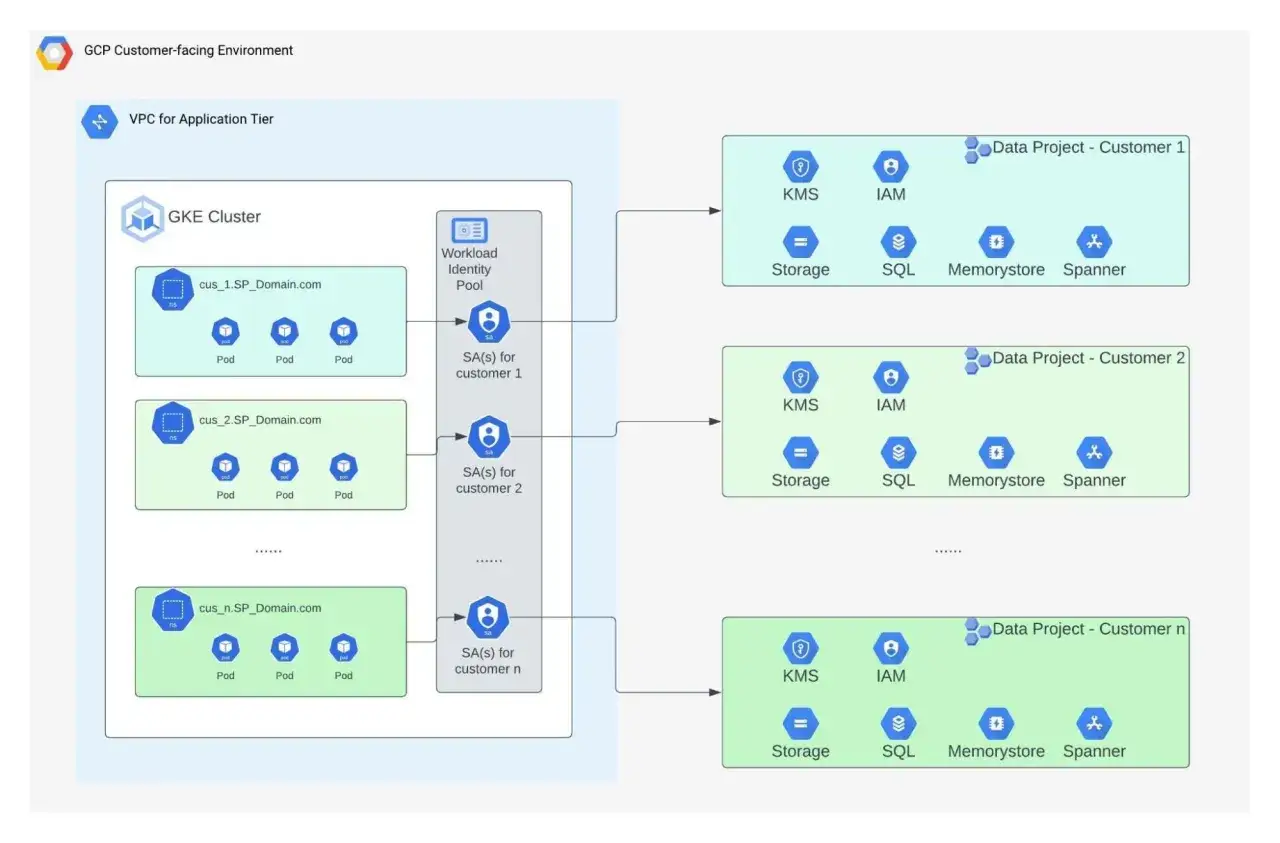Click the Data Project - Customer 2 title
The image size is (1280, 843).
tap(1088, 358)
